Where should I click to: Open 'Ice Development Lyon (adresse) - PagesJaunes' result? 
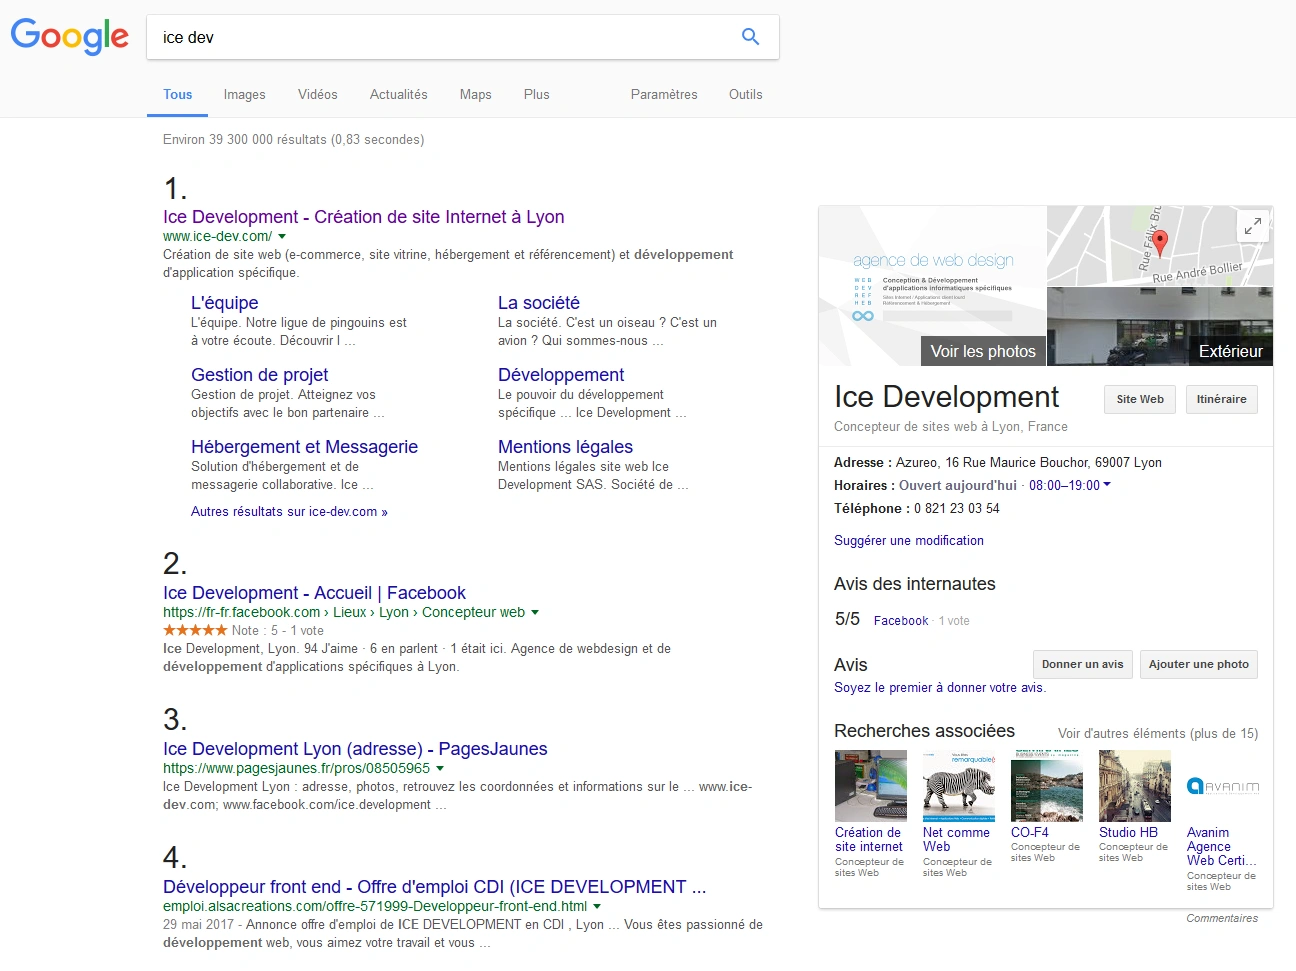point(355,749)
